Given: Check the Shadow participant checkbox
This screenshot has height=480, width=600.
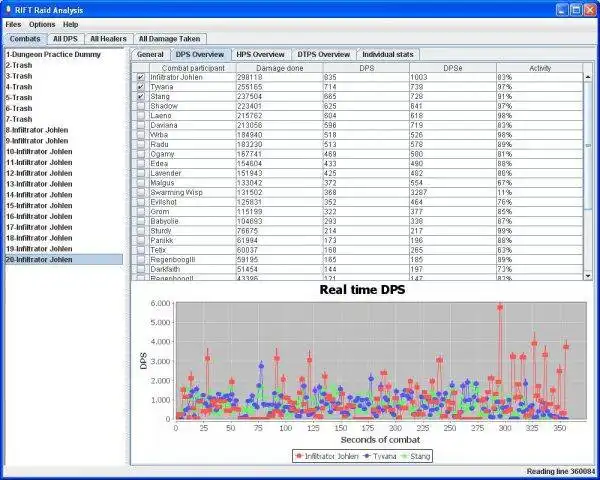Looking at the screenshot, I should pos(141,106).
